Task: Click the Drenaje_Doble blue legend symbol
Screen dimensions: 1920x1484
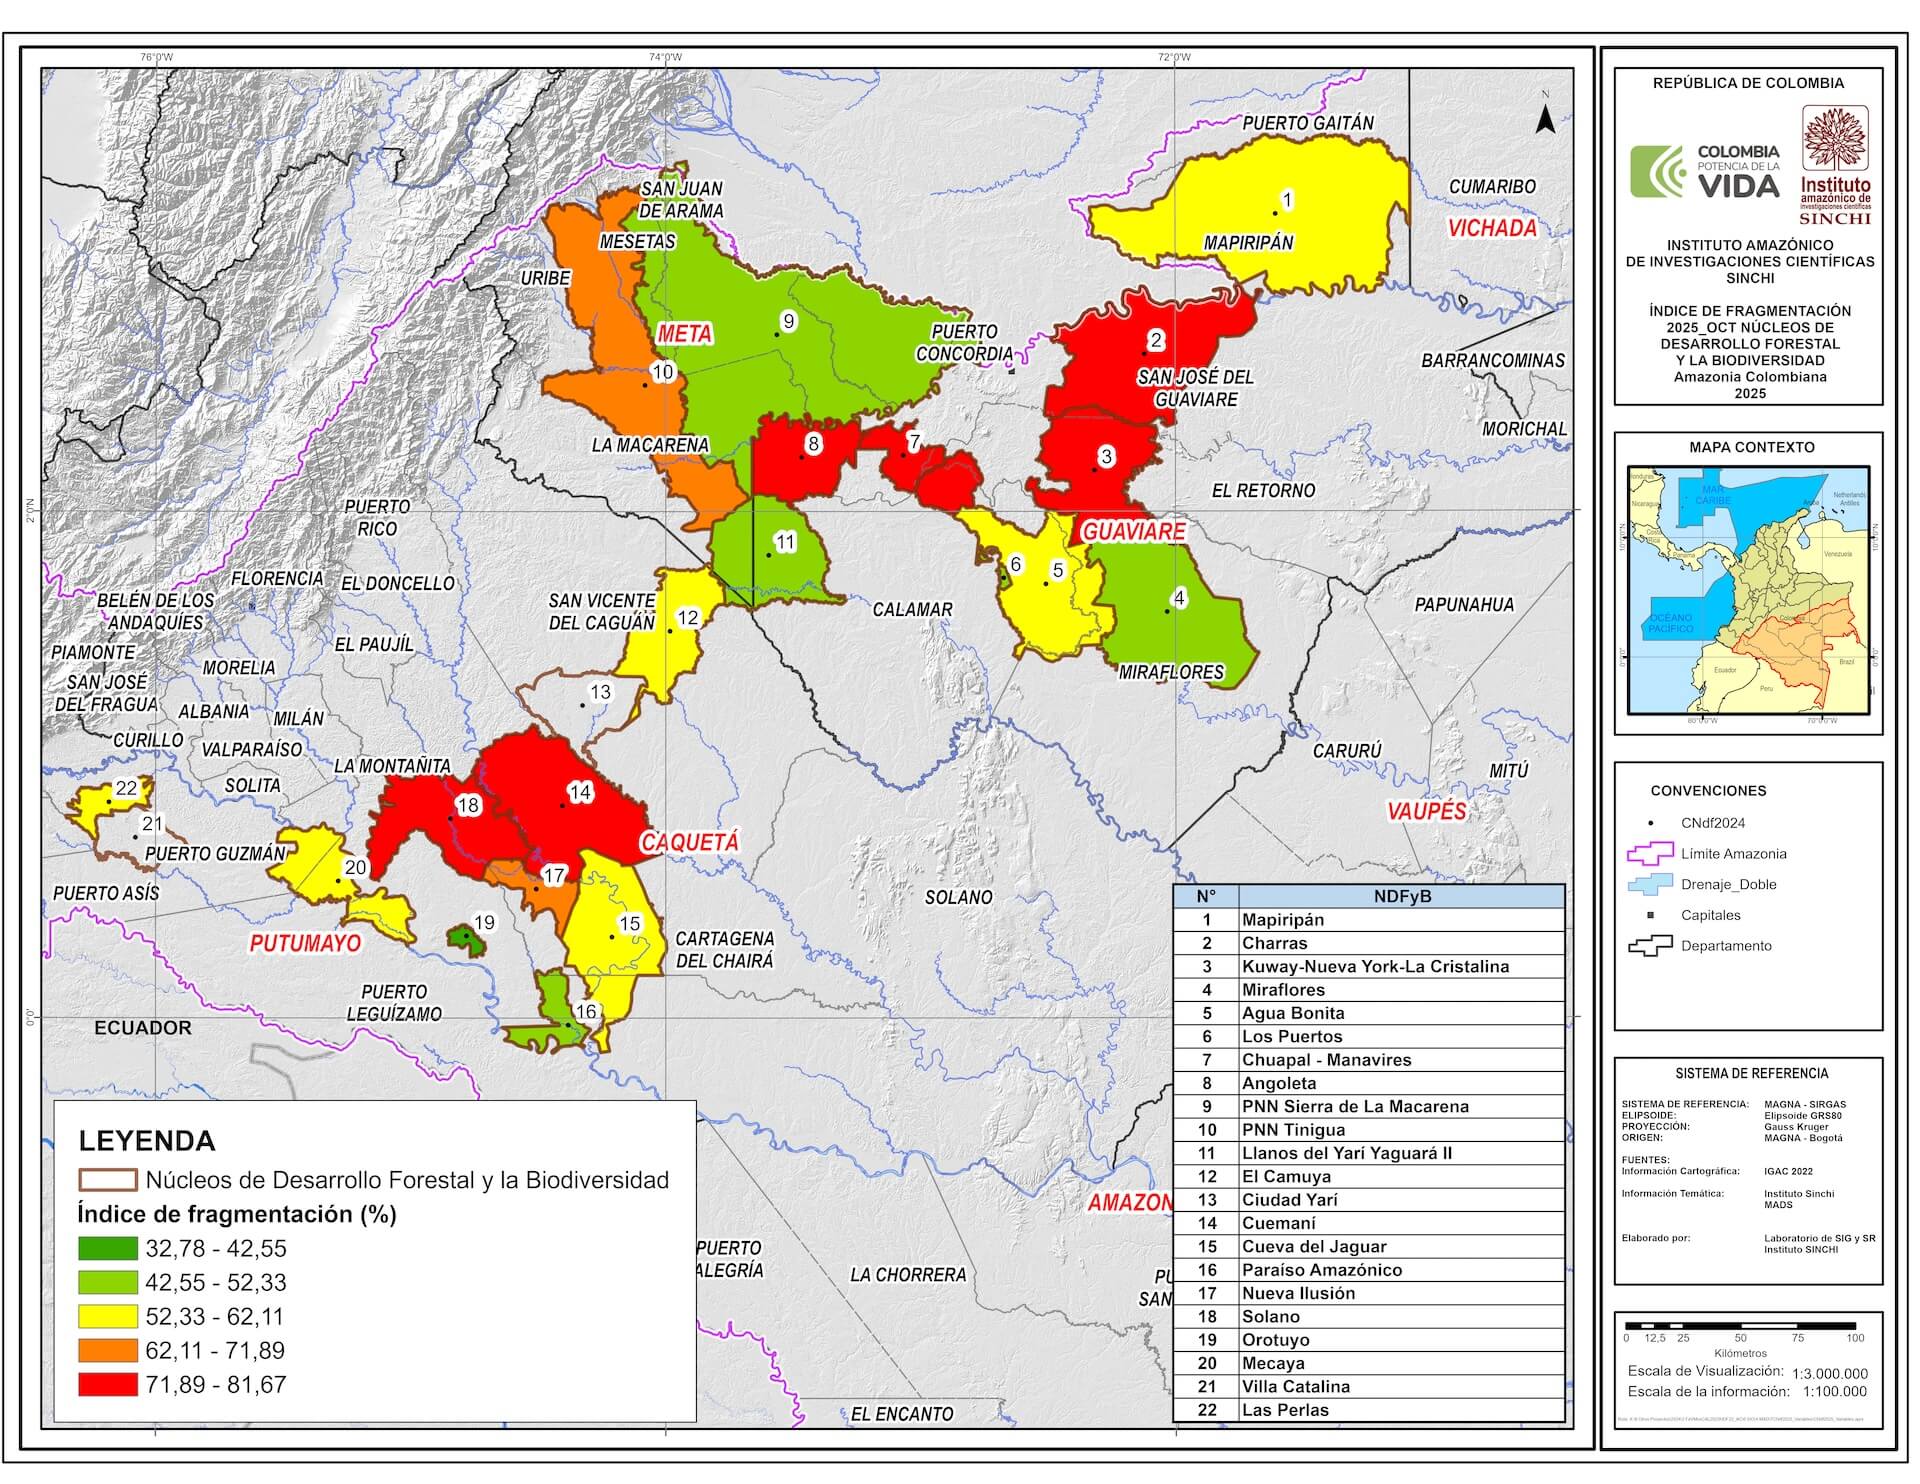Action: [x=1650, y=884]
